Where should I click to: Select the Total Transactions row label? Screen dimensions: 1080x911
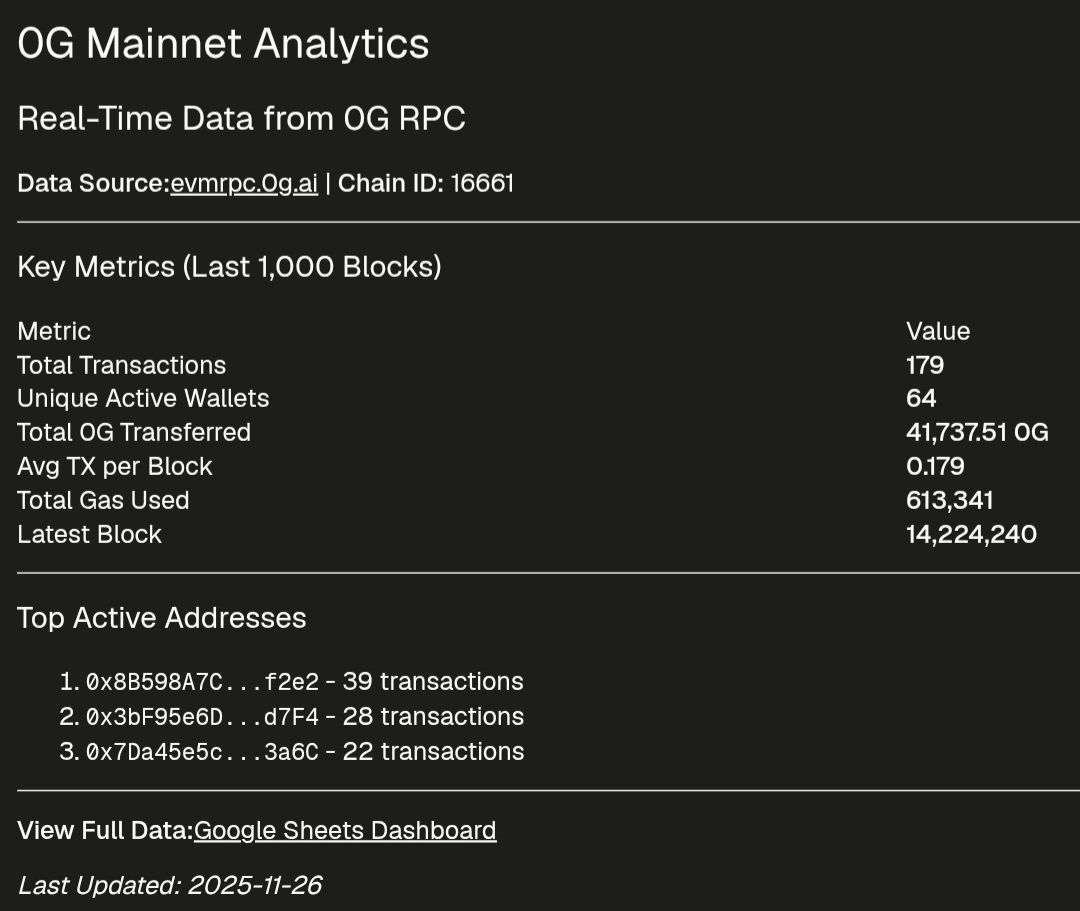pos(121,365)
